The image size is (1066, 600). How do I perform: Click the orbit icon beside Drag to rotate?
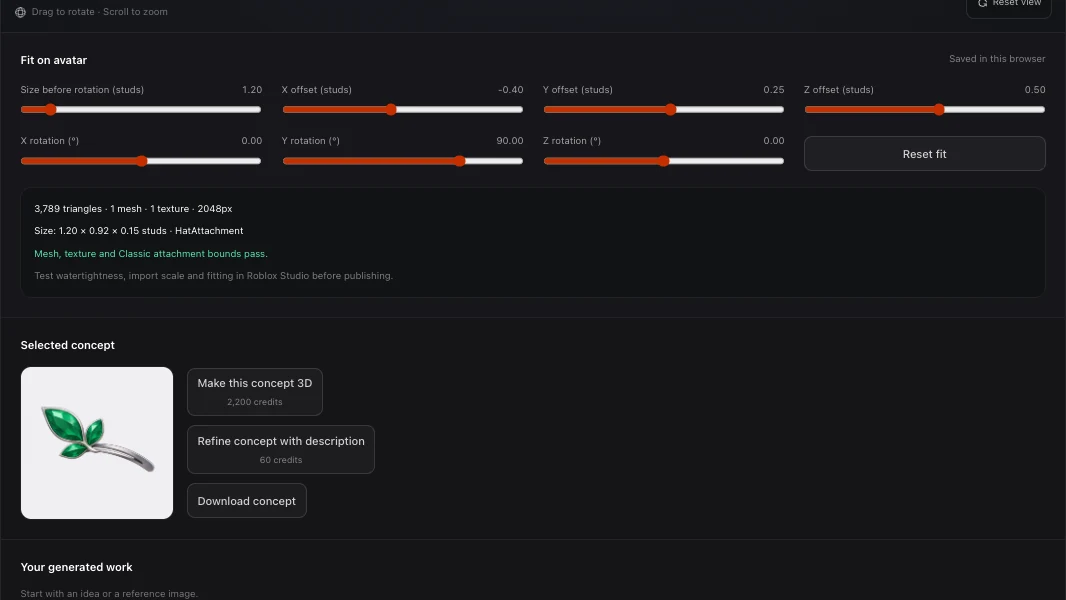[20, 12]
